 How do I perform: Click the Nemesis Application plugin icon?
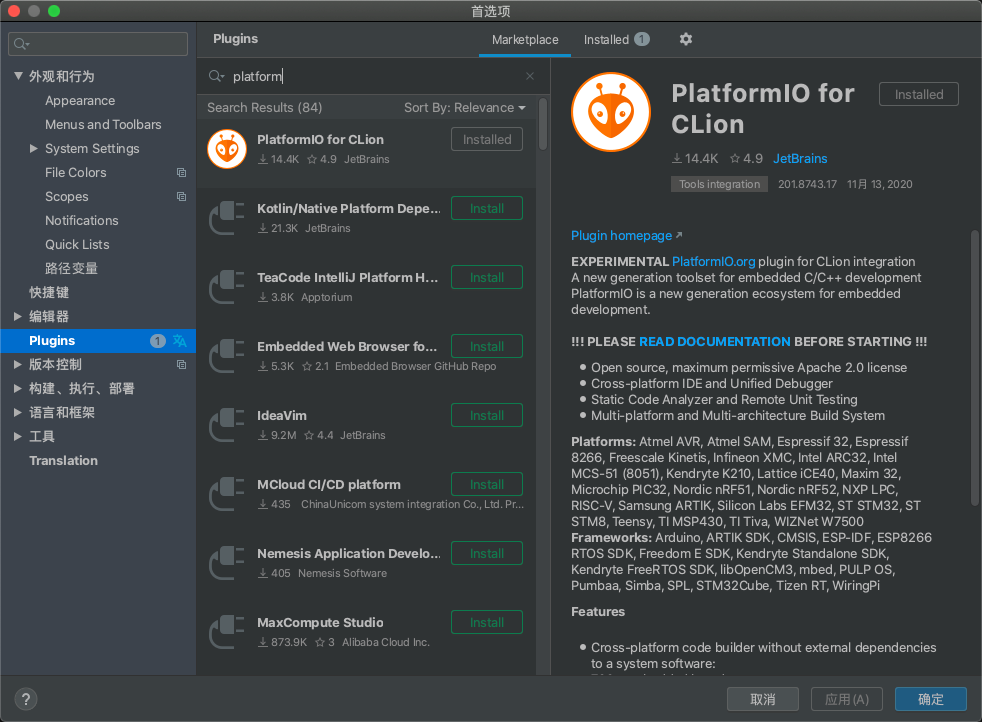227,562
